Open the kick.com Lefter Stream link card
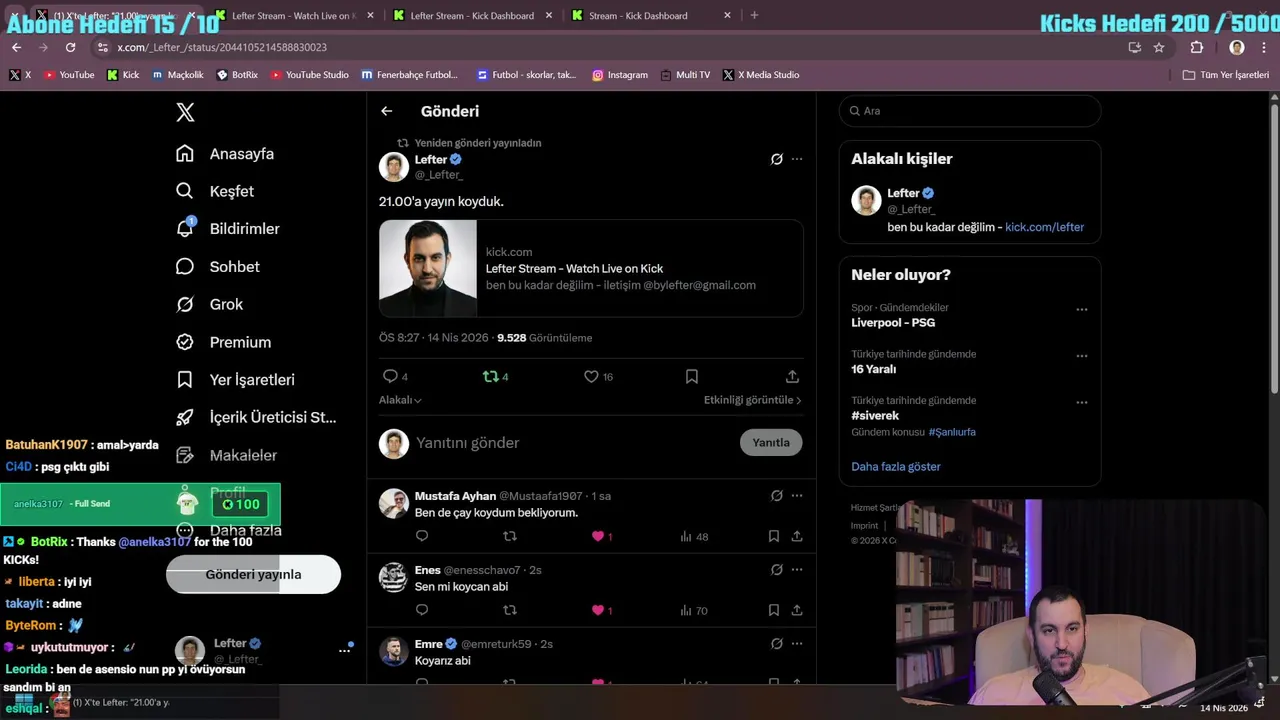This screenshot has height=720, width=1280. (x=591, y=268)
